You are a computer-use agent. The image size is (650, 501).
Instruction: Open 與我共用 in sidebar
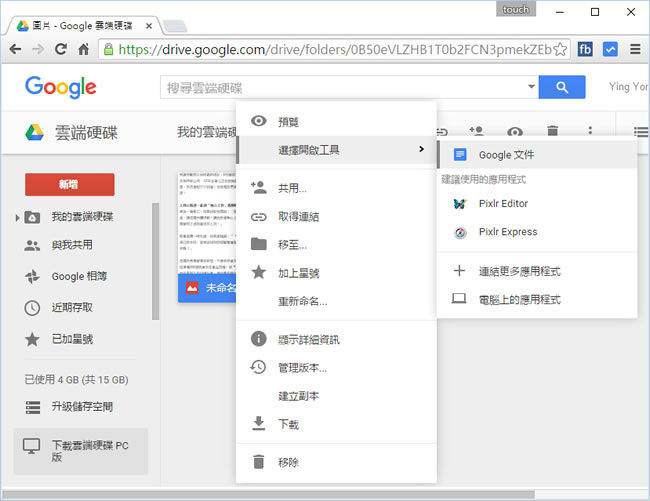click(x=72, y=245)
